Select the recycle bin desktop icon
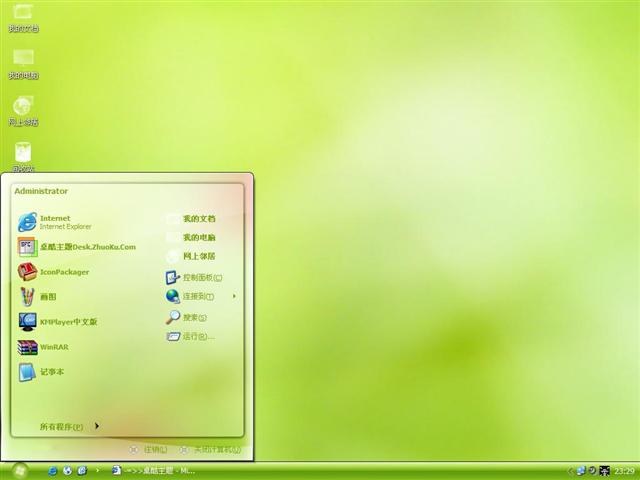Image resolution: width=640 pixels, height=480 pixels. tap(23, 157)
